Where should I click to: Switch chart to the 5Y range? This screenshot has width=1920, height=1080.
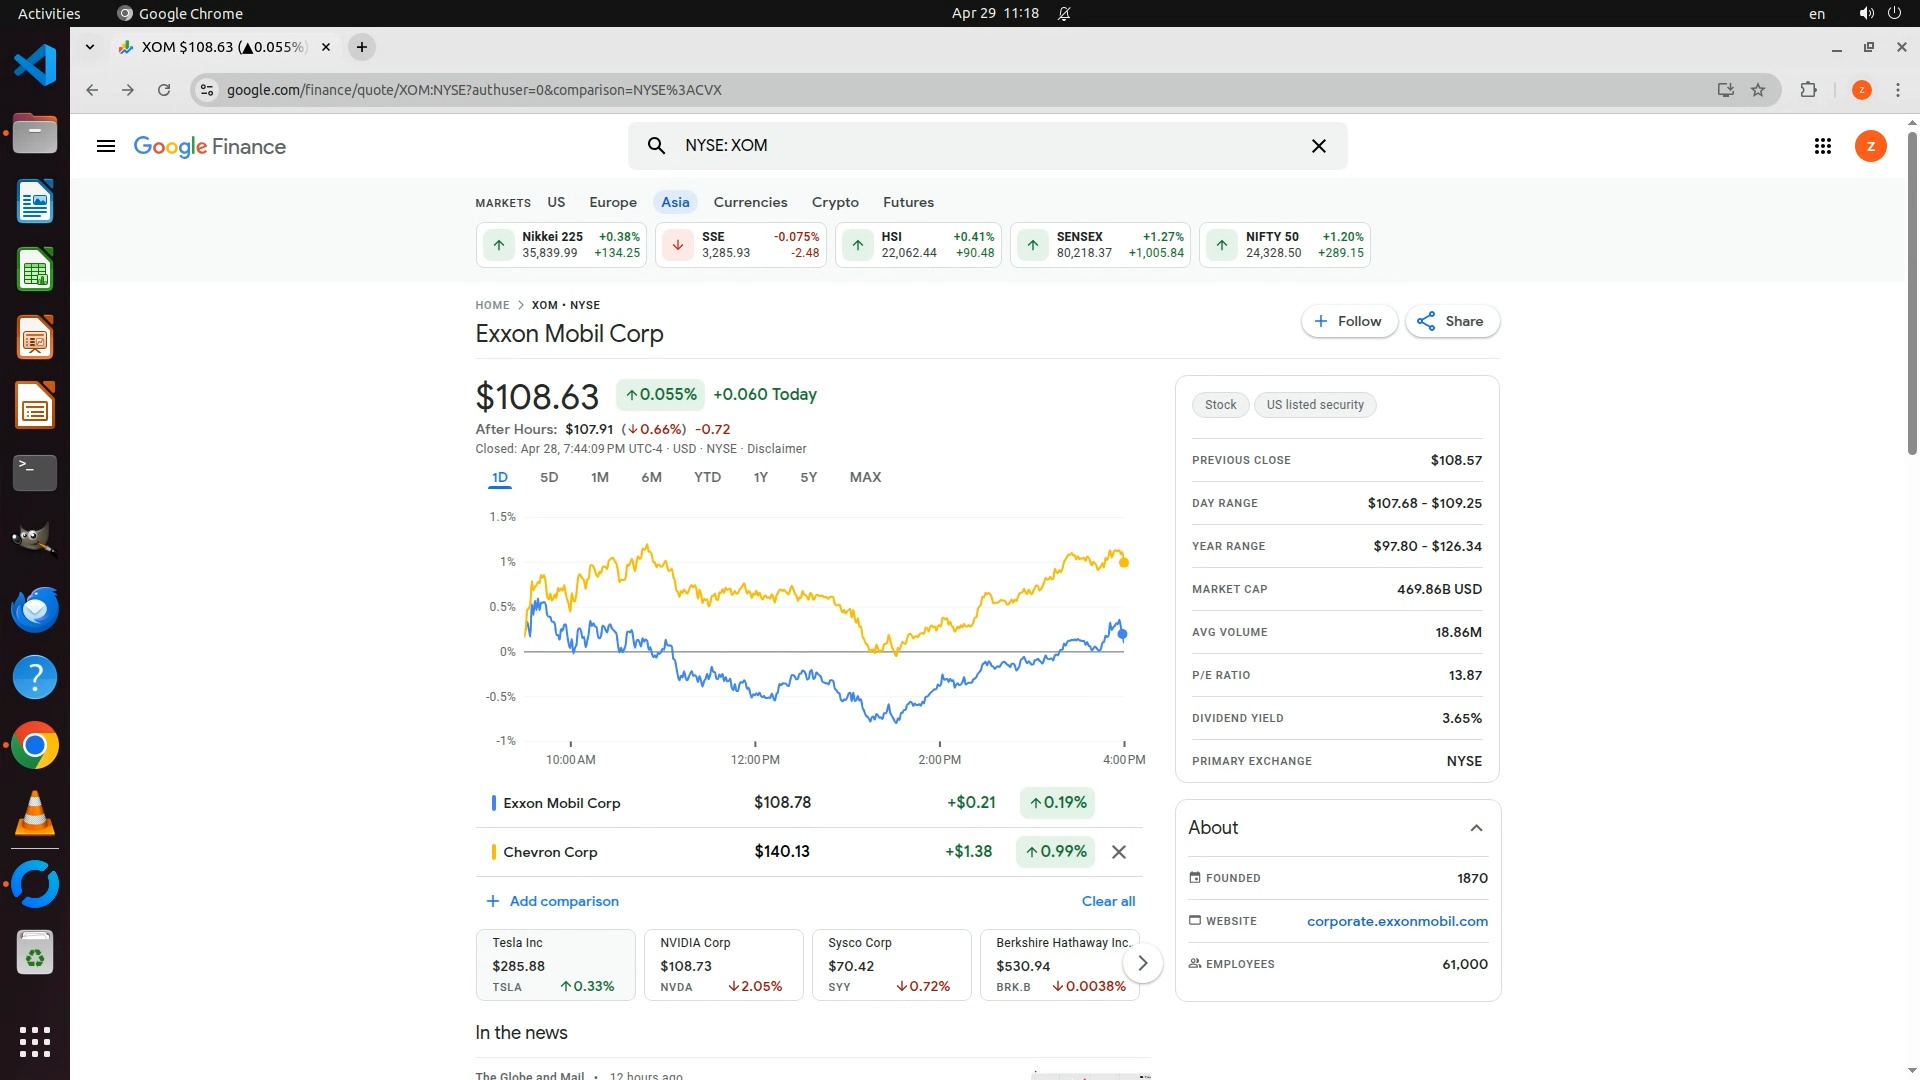(x=808, y=477)
